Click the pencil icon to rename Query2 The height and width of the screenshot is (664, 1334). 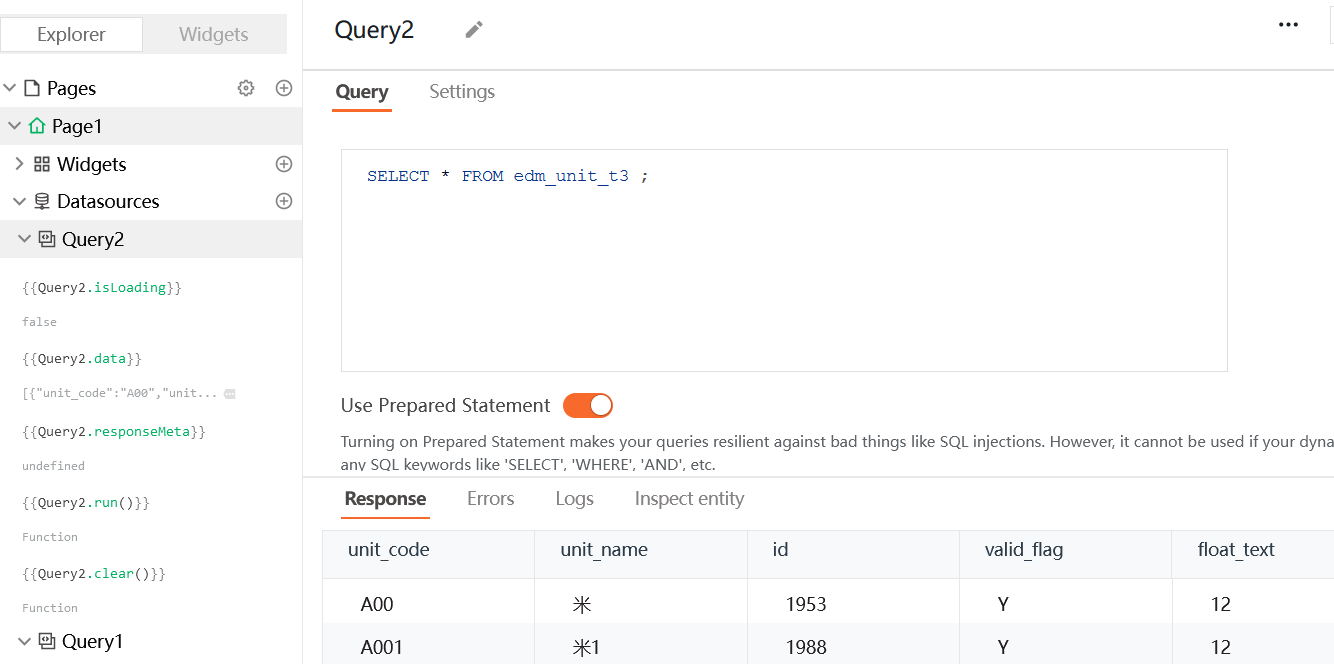(x=474, y=30)
